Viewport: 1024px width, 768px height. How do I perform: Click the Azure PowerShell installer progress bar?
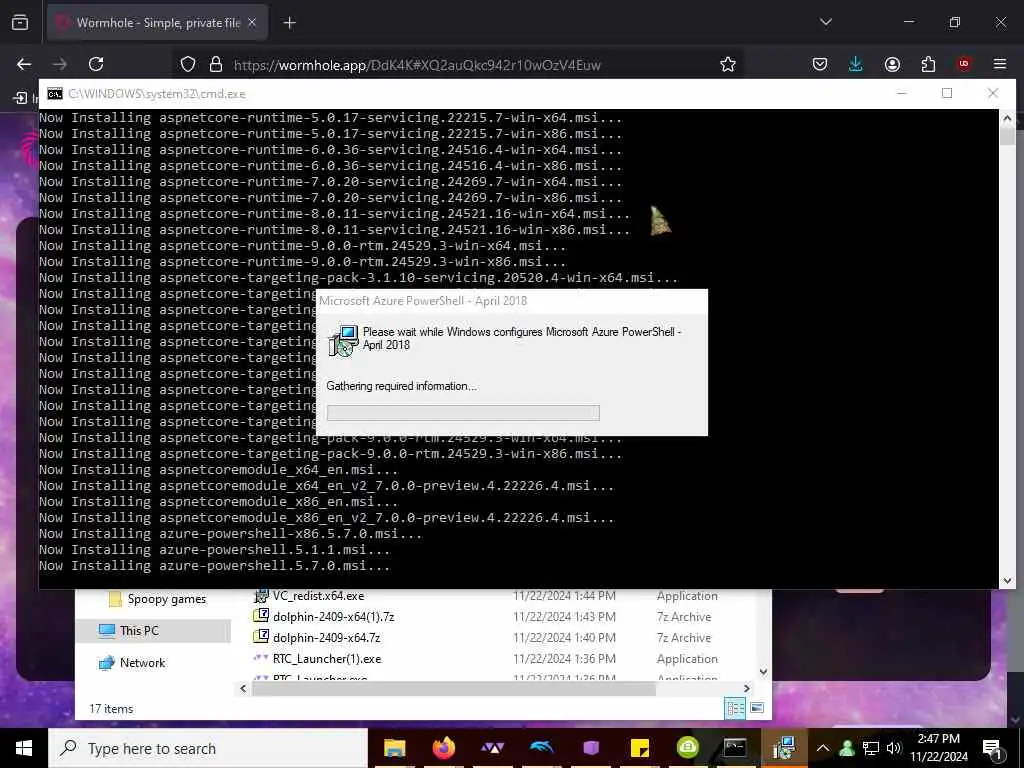(463, 413)
